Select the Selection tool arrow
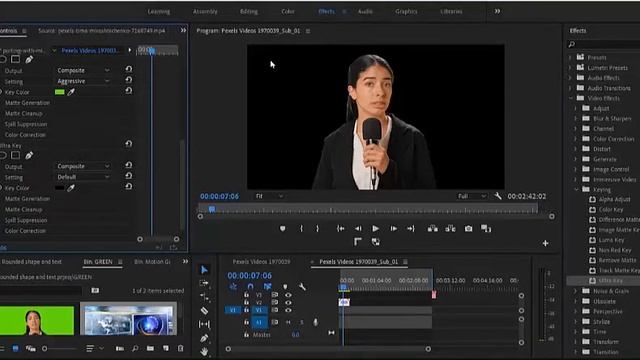 [x=204, y=270]
